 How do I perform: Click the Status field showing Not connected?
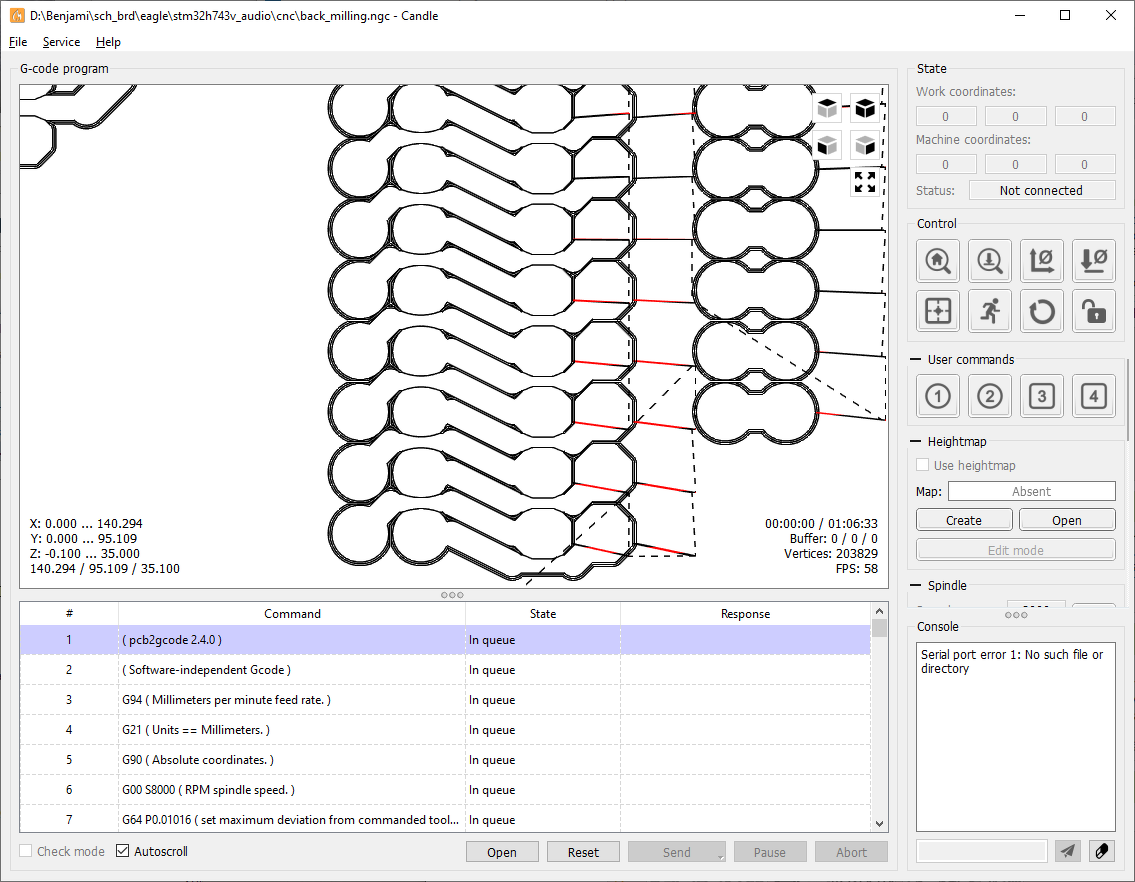[x=1042, y=190]
